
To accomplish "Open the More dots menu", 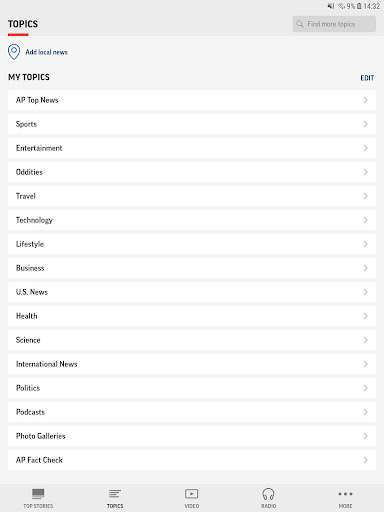I will click(x=345, y=494).
